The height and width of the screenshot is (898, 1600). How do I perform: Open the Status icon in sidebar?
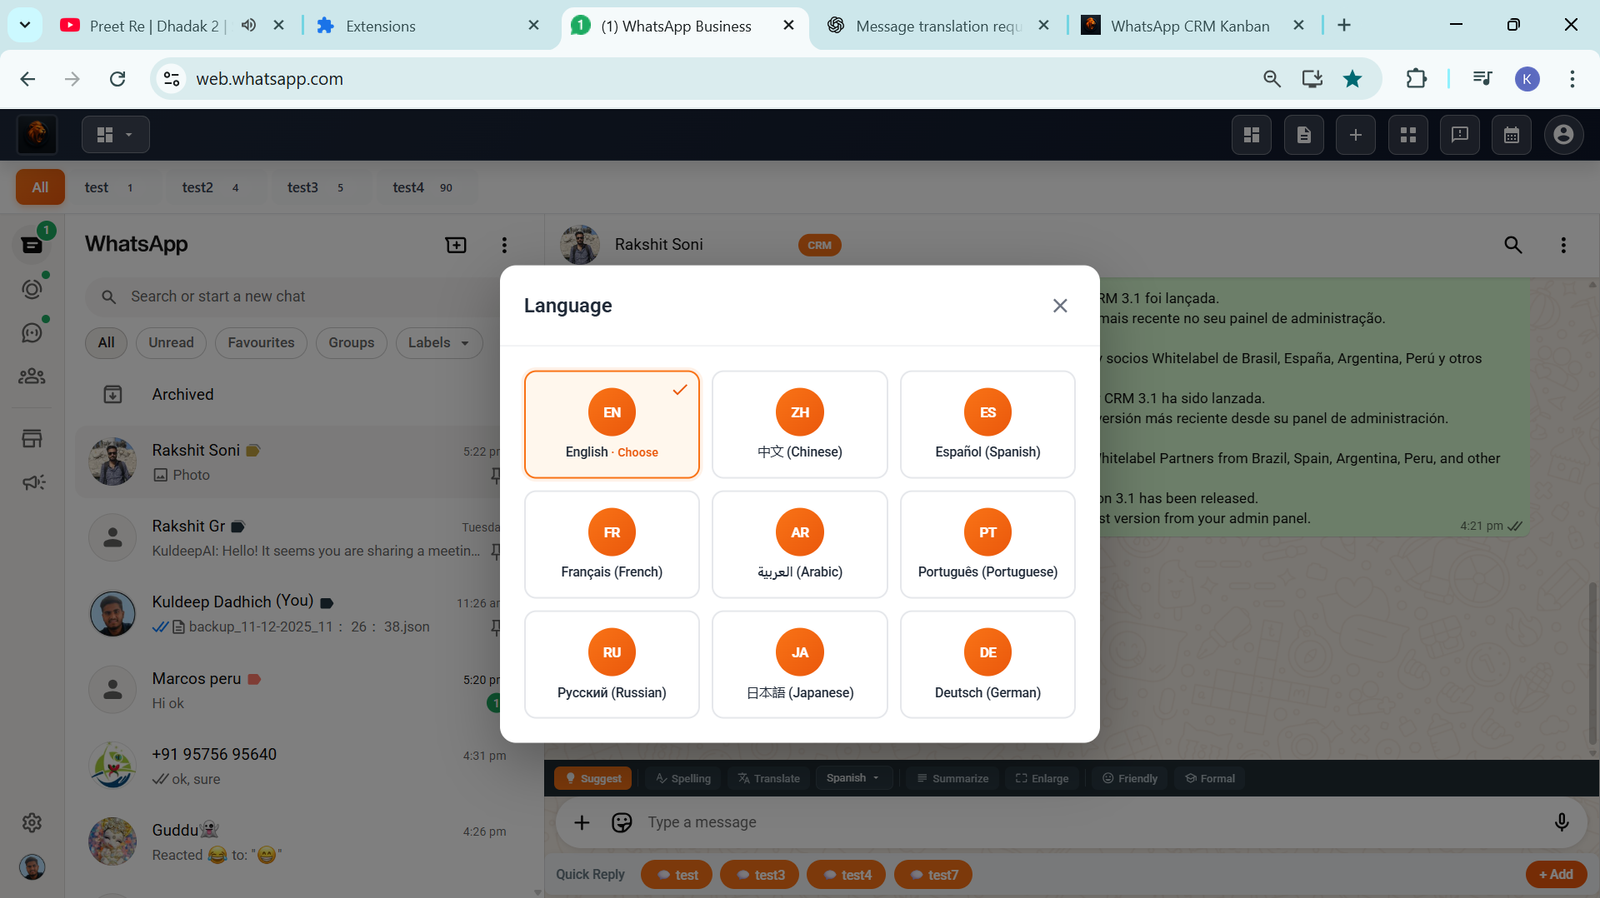[32, 289]
